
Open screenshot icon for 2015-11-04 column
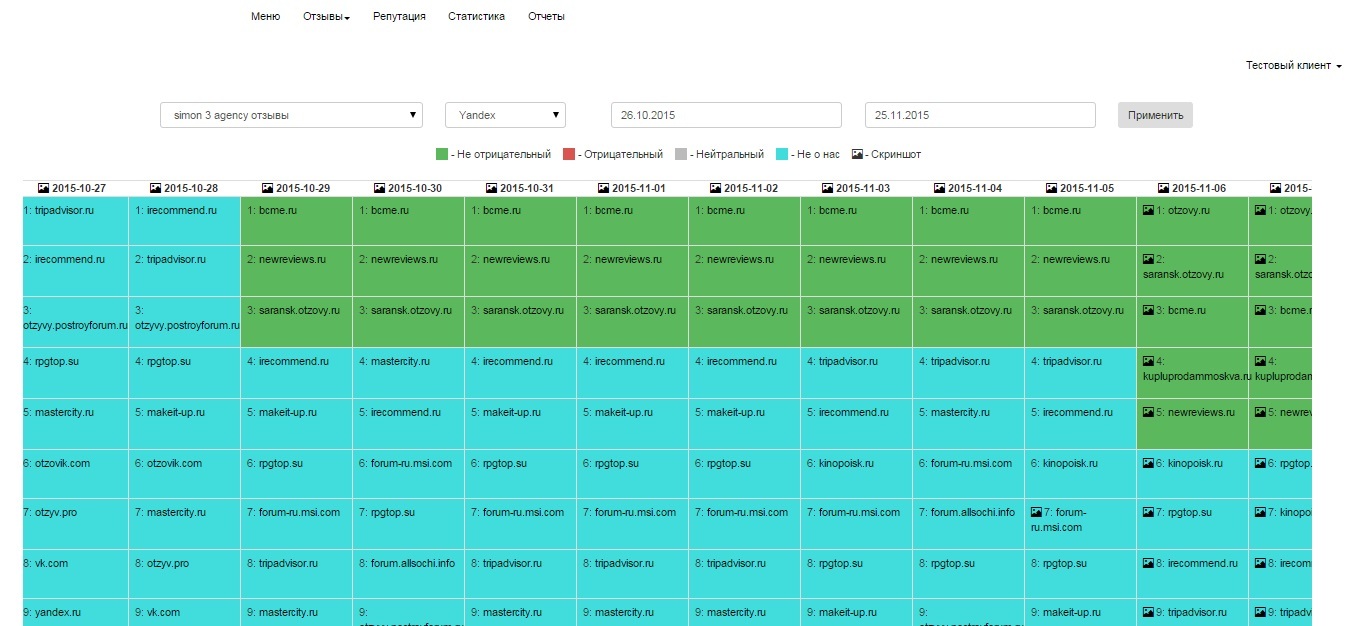point(939,188)
